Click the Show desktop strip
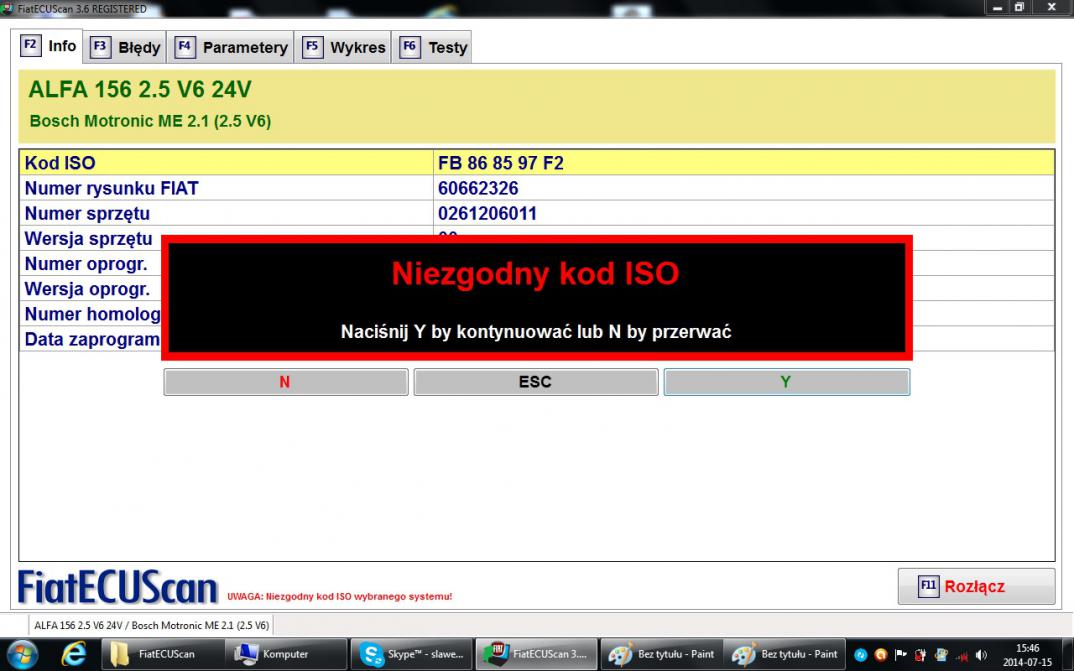Viewport: 1074px width, 671px height. [x=1067, y=655]
